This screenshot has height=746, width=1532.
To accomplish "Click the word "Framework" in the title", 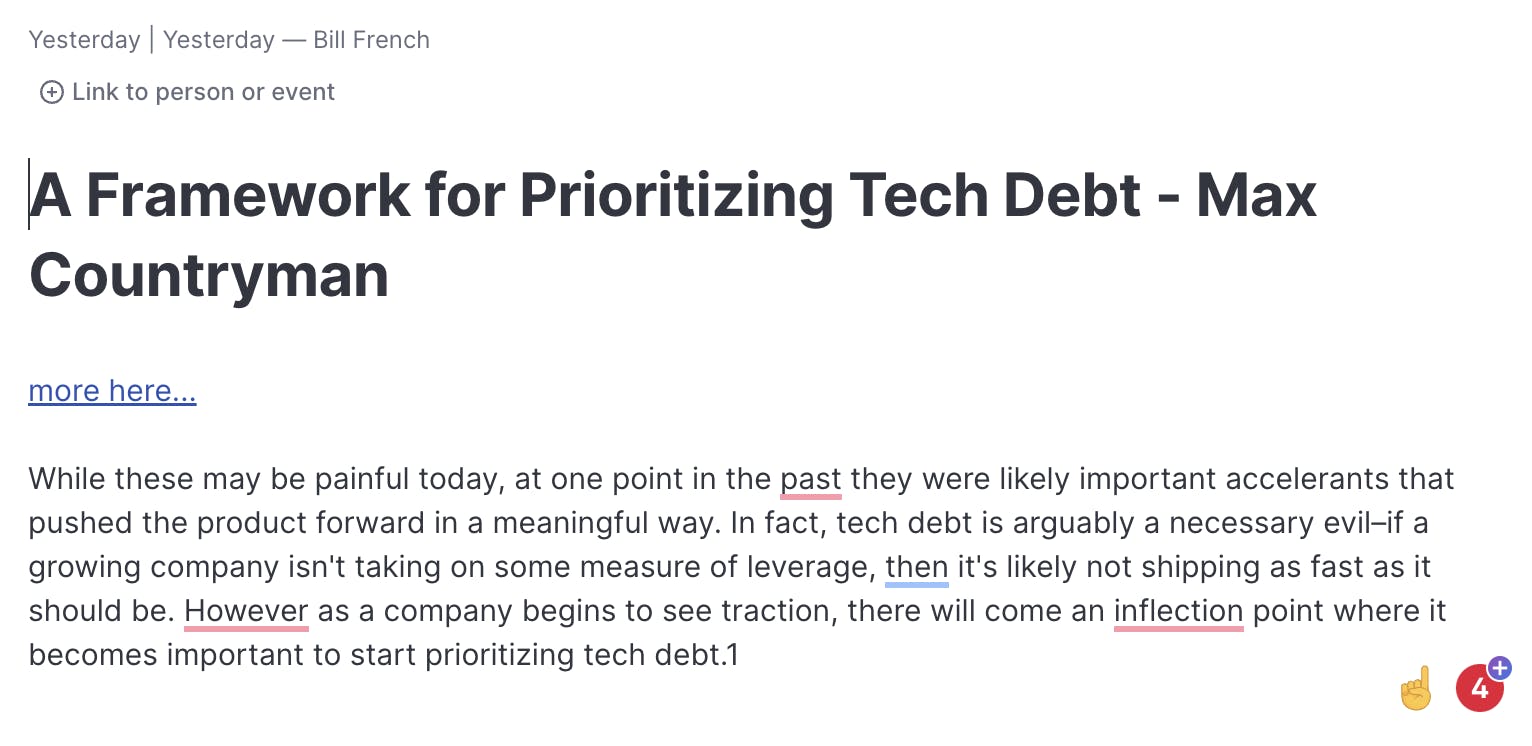I will (247, 194).
